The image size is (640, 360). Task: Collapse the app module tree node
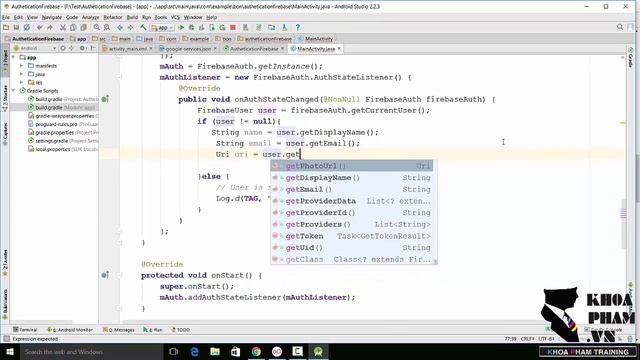pos(14,58)
